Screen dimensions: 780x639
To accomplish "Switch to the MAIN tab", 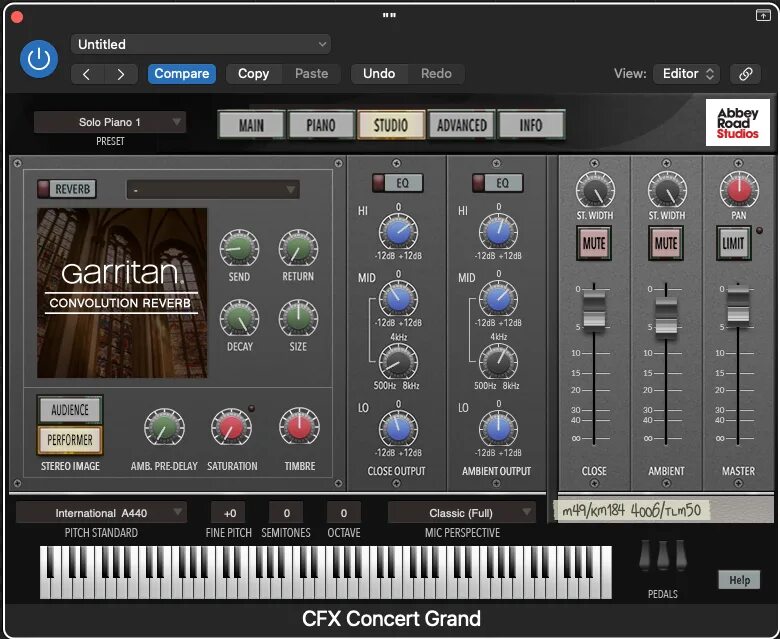I will 251,125.
